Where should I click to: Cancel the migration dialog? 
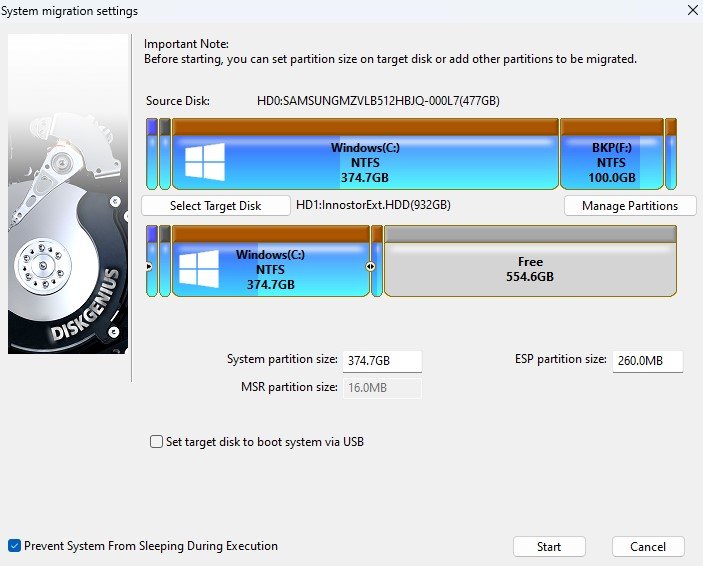648,547
